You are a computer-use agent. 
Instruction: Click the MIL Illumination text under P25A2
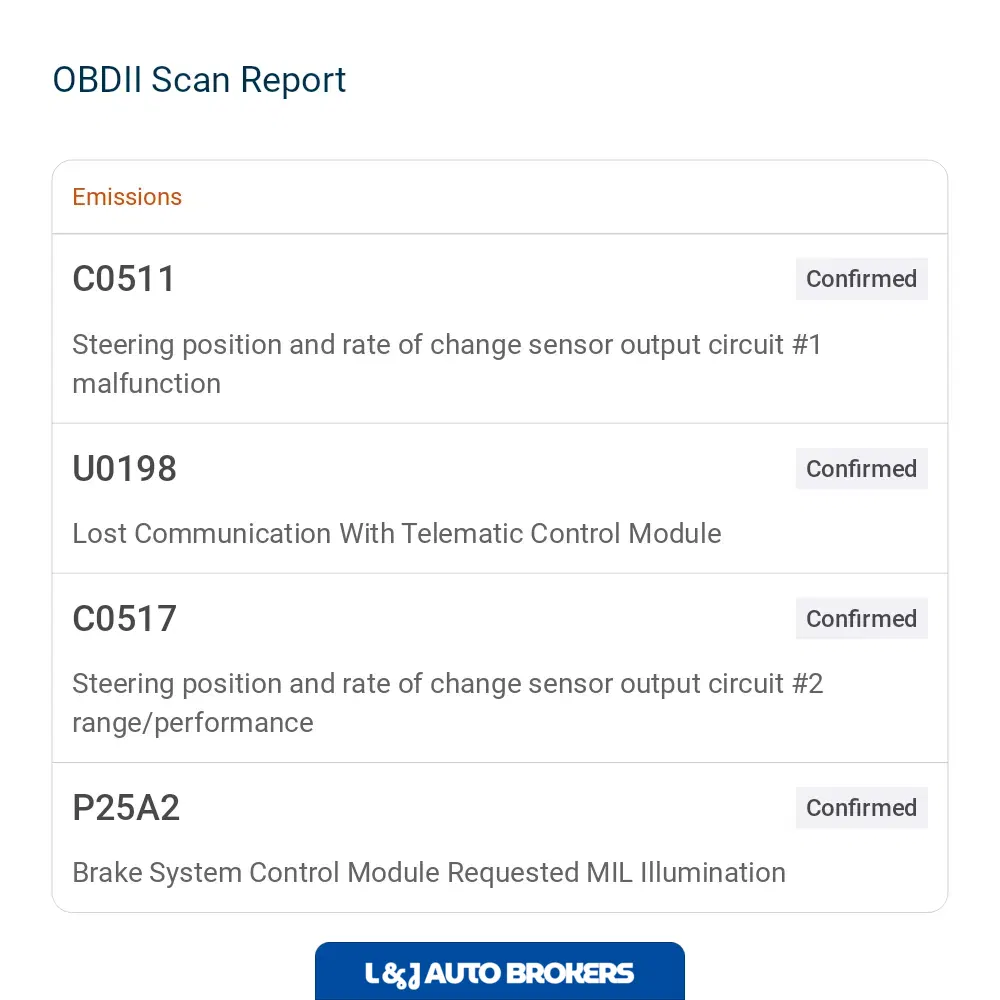686,873
